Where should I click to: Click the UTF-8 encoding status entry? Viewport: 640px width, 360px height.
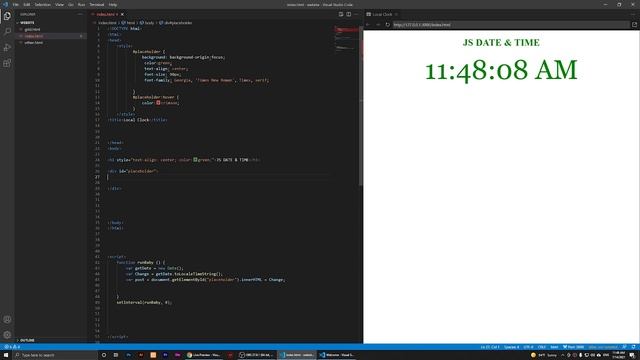528,347
